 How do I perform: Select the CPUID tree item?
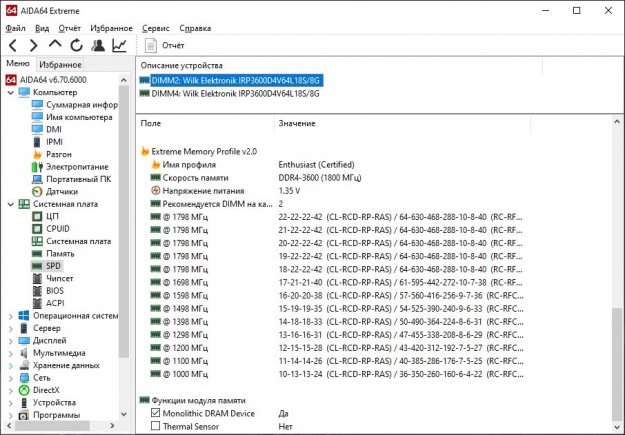point(59,228)
